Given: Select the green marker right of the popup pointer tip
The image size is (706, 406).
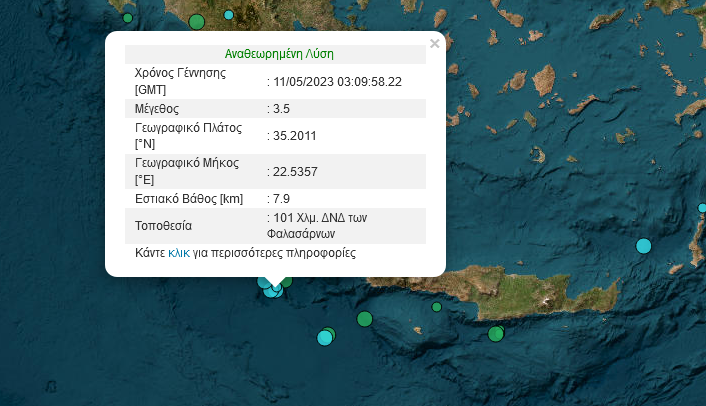Looking at the screenshot, I should (287, 282).
